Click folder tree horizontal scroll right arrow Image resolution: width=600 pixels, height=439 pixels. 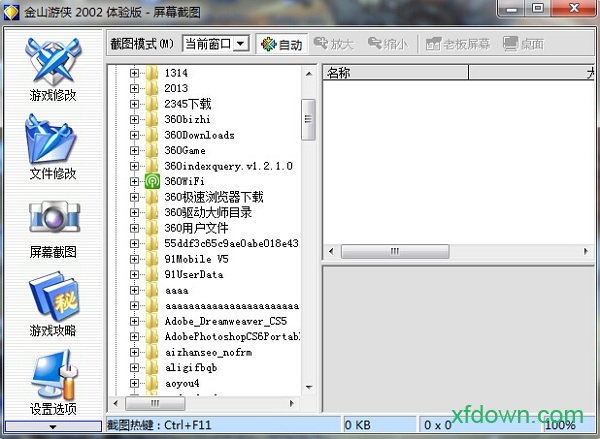pyautogui.click(x=292, y=403)
